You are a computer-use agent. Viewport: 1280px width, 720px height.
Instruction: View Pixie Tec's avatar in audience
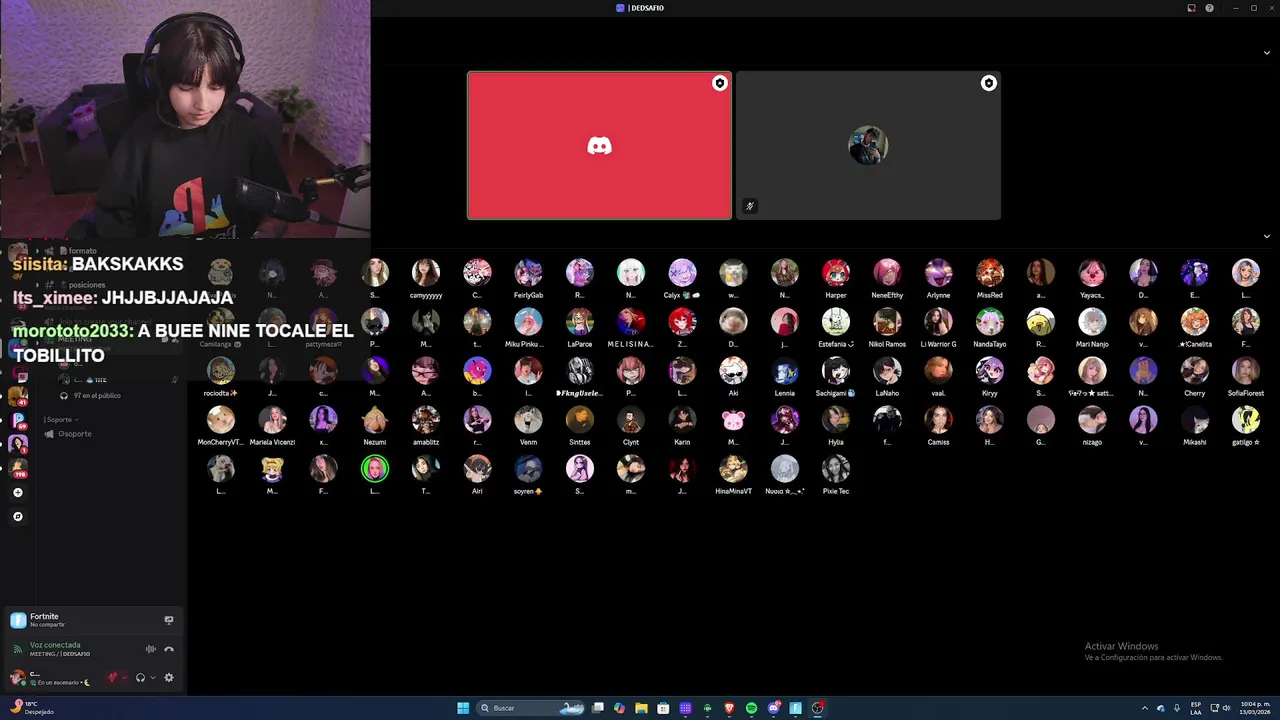[x=836, y=468]
